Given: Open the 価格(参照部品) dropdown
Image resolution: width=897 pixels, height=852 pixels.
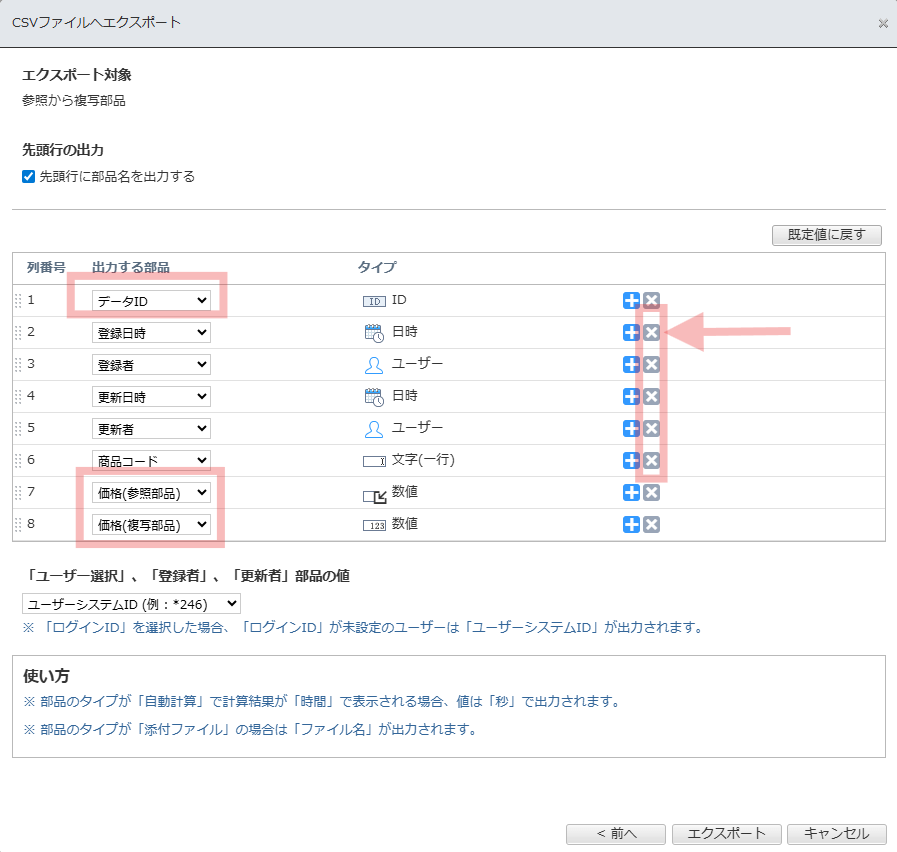Looking at the screenshot, I should [151, 493].
